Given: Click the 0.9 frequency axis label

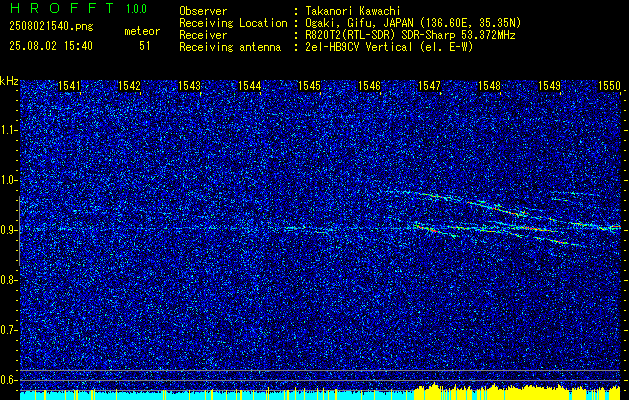Looking at the screenshot, I should [8, 230].
